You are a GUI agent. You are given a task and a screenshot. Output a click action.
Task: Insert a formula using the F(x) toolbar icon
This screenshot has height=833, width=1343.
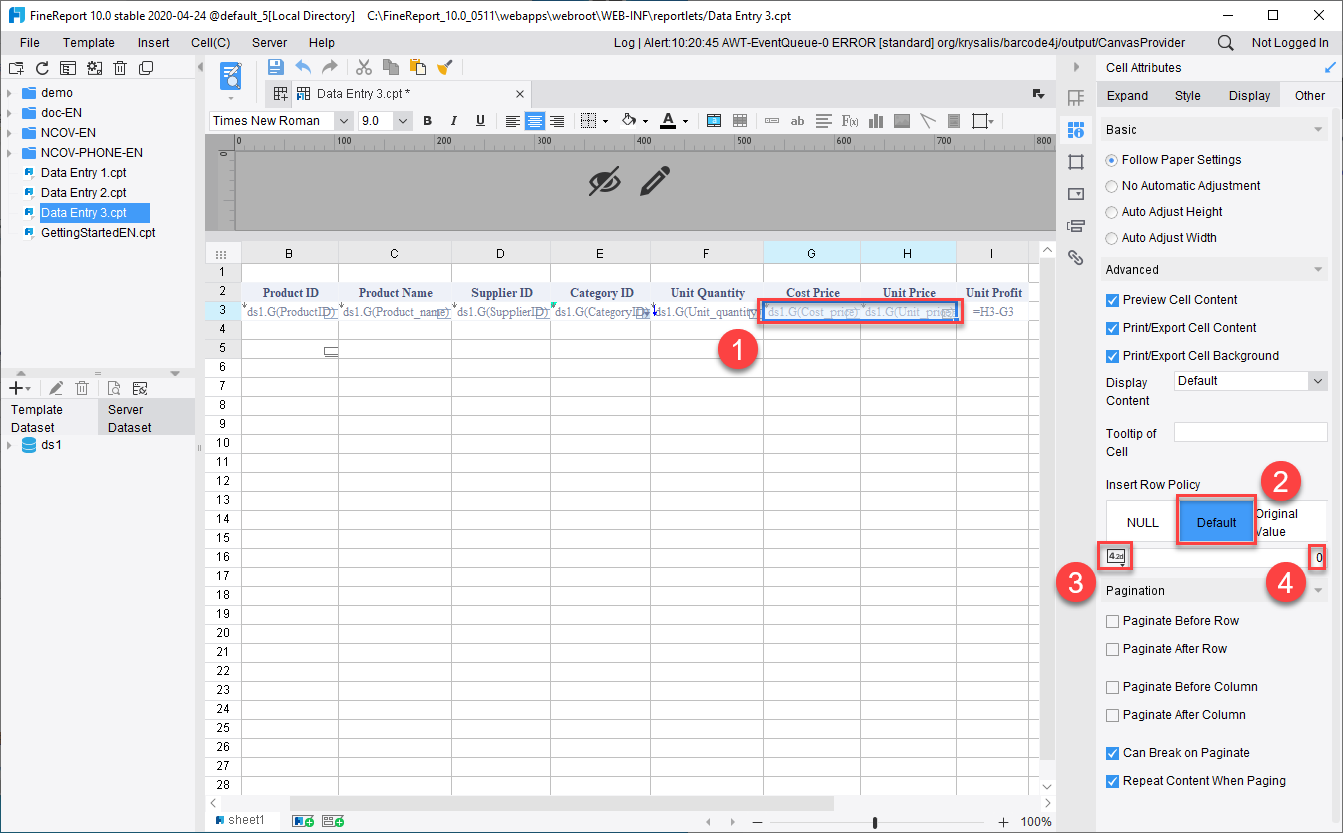849,120
